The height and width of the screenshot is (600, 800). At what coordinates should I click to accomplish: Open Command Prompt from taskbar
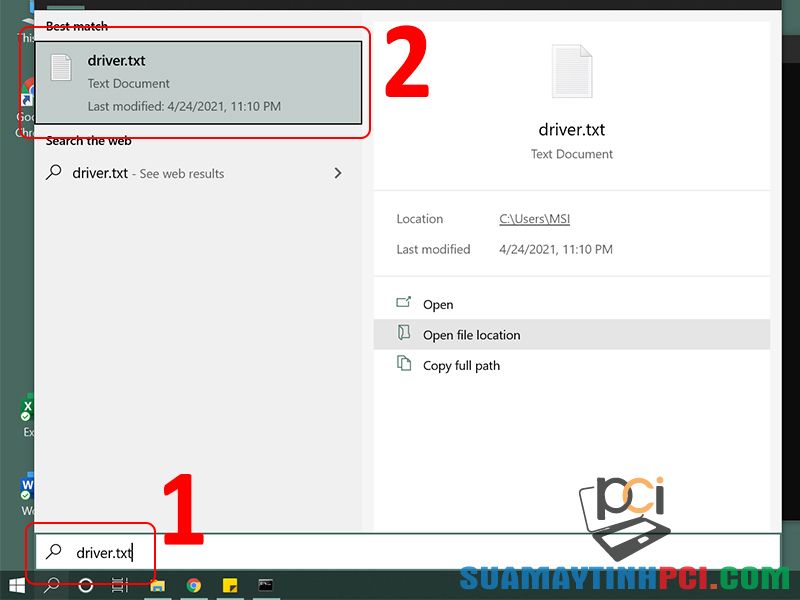pos(265,585)
